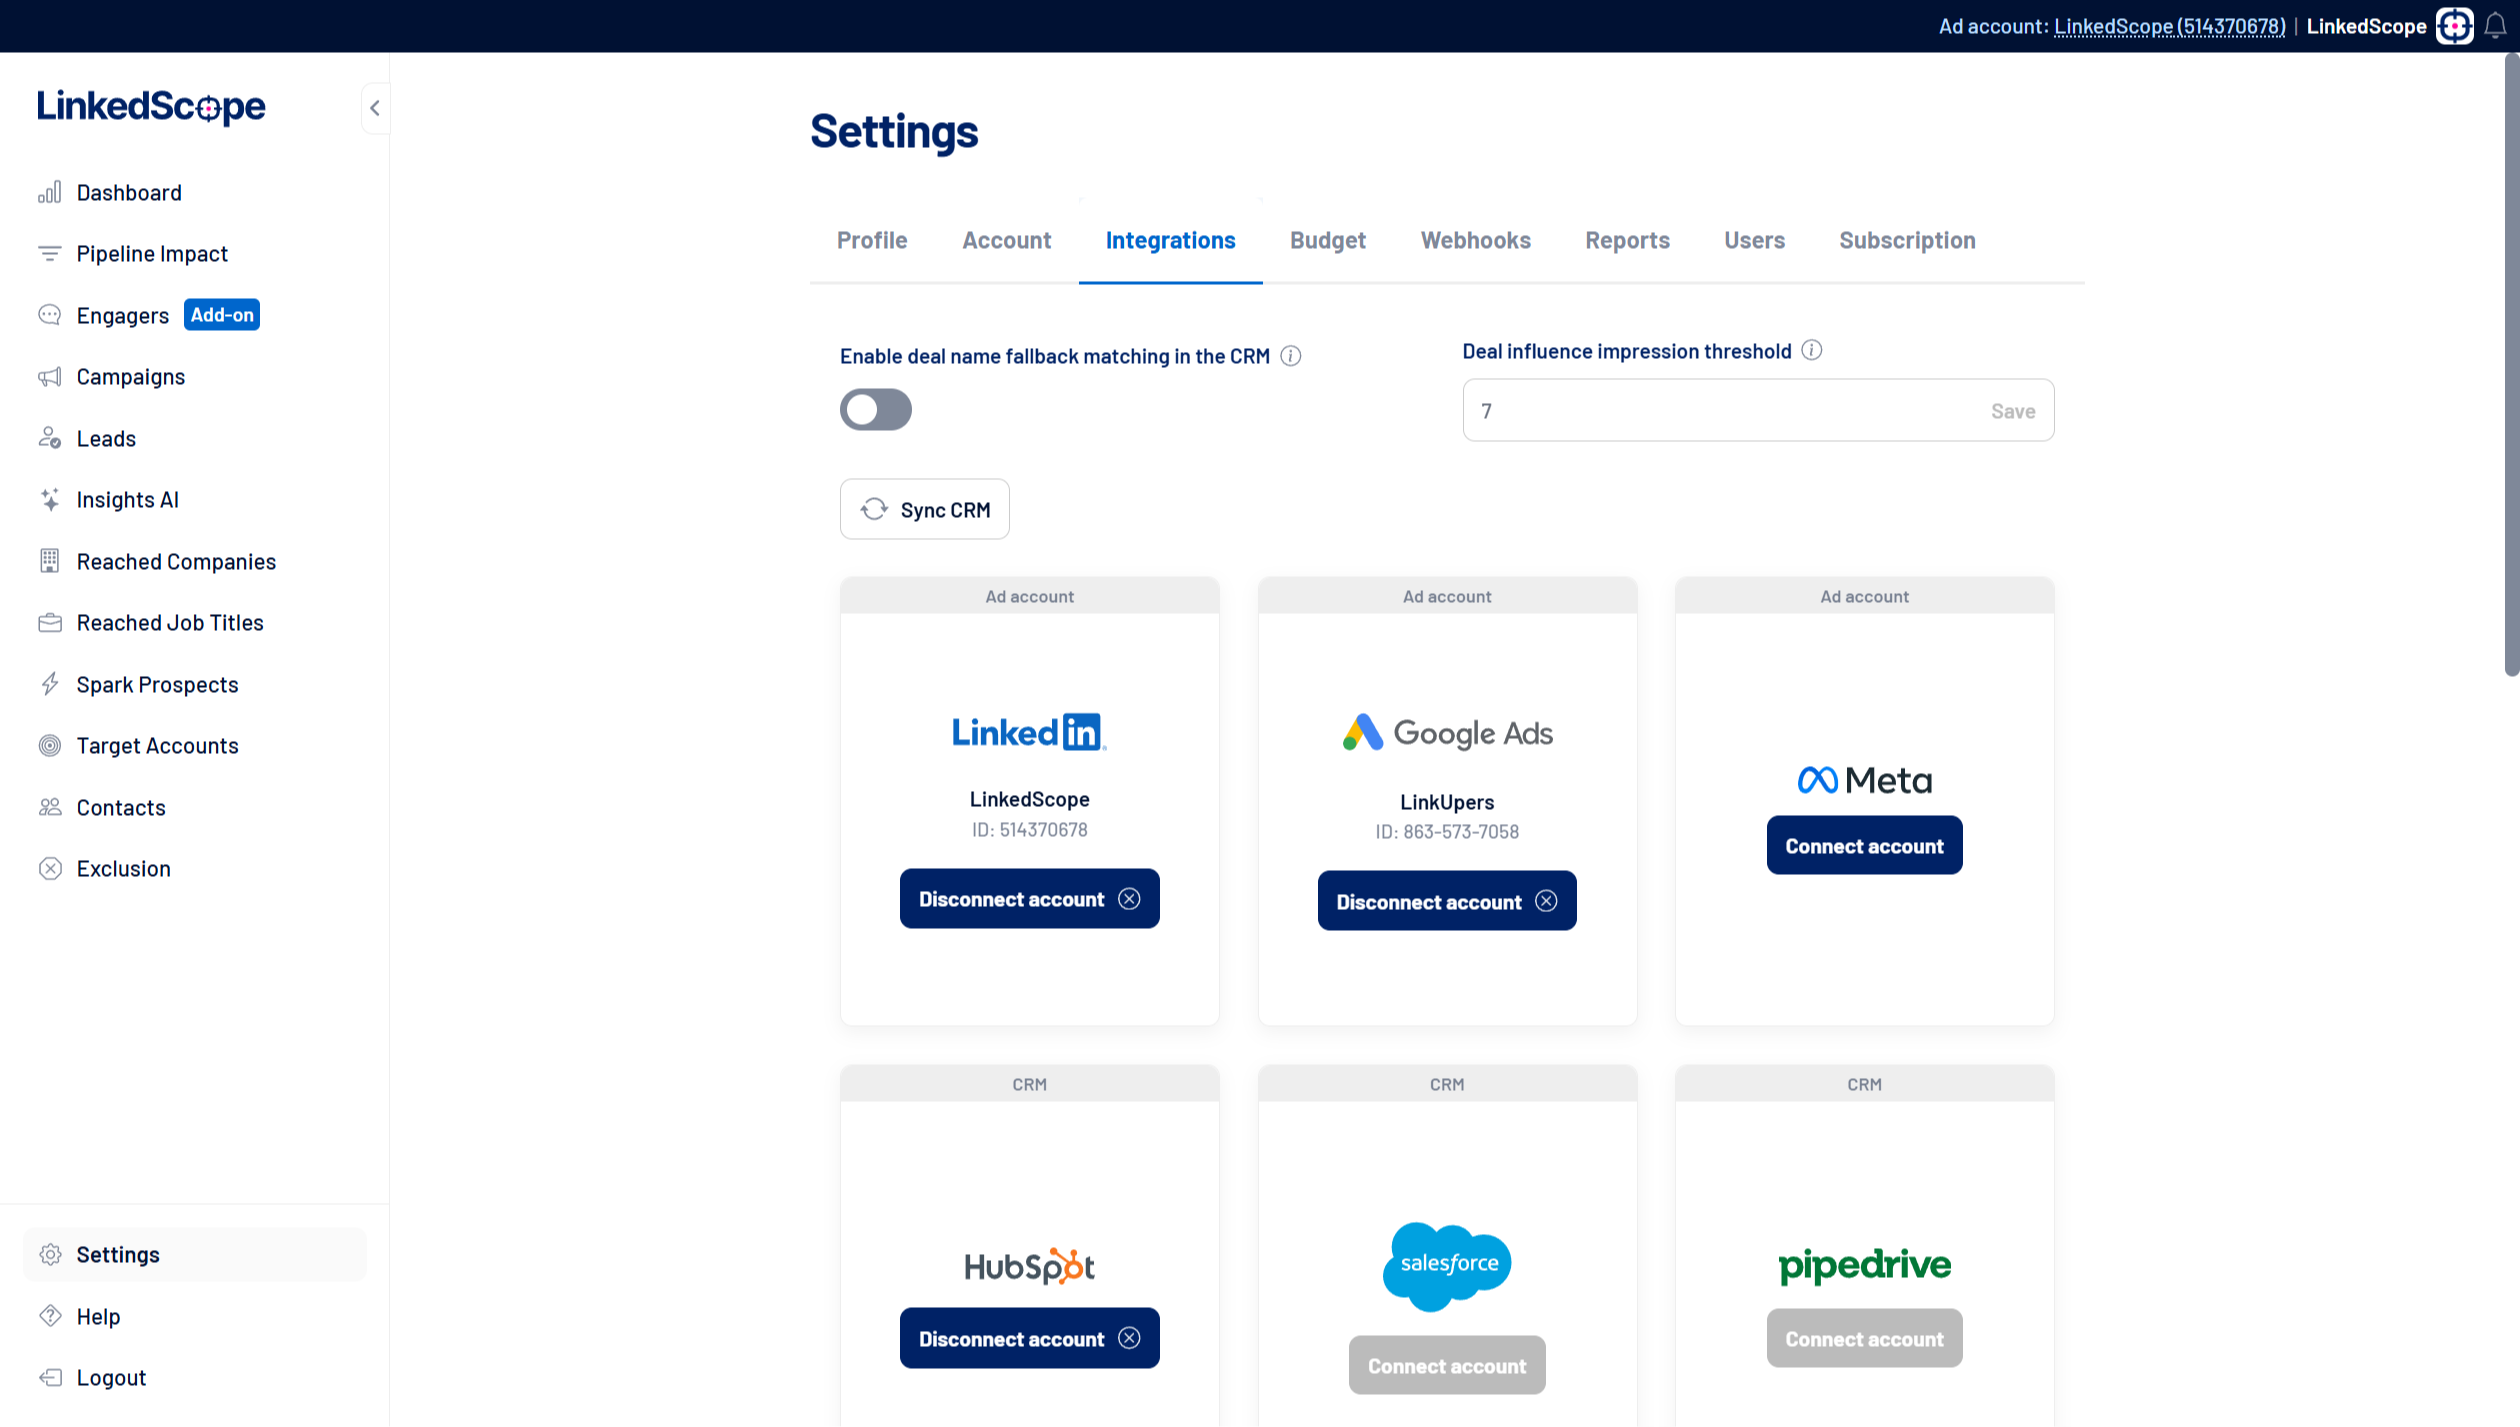Click the Add-on badge next to Engagers
Image resolution: width=2520 pixels, height=1427 pixels.
click(x=222, y=315)
